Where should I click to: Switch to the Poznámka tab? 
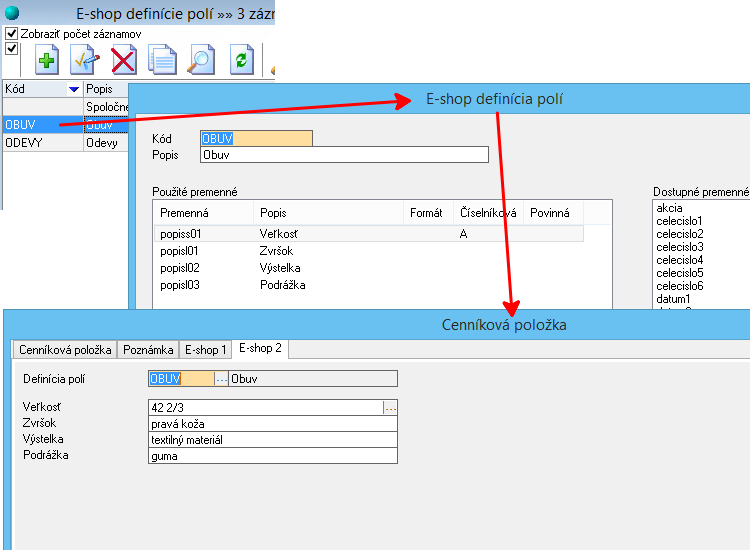point(147,349)
